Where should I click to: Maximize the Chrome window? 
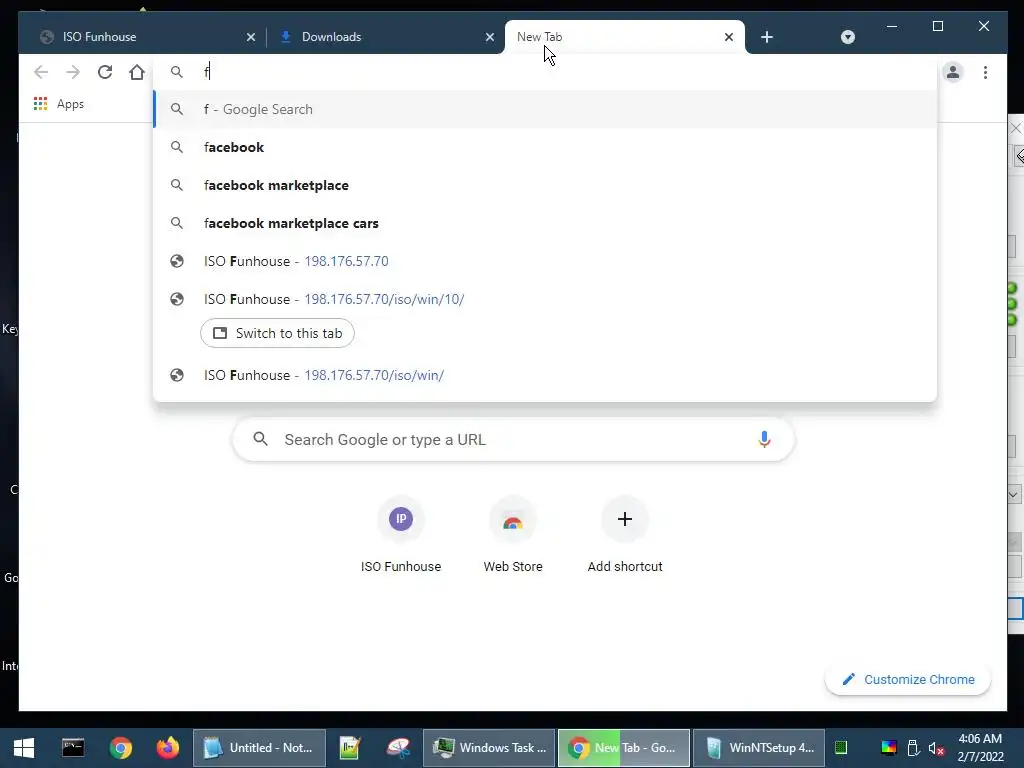(938, 26)
